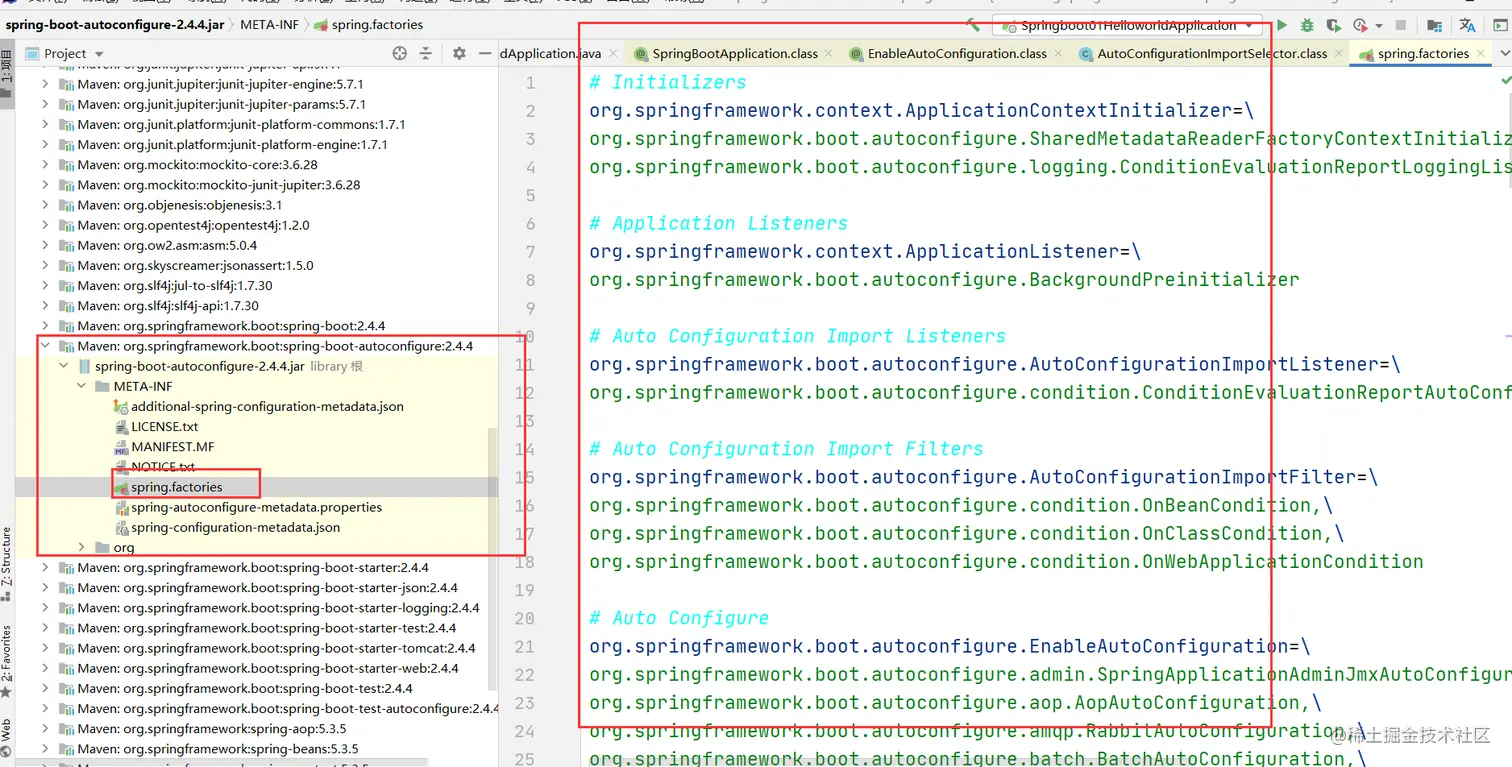Click the translate icon in the toolbar
Image resolution: width=1512 pixels, height=767 pixels.
(x=1468, y=25)
